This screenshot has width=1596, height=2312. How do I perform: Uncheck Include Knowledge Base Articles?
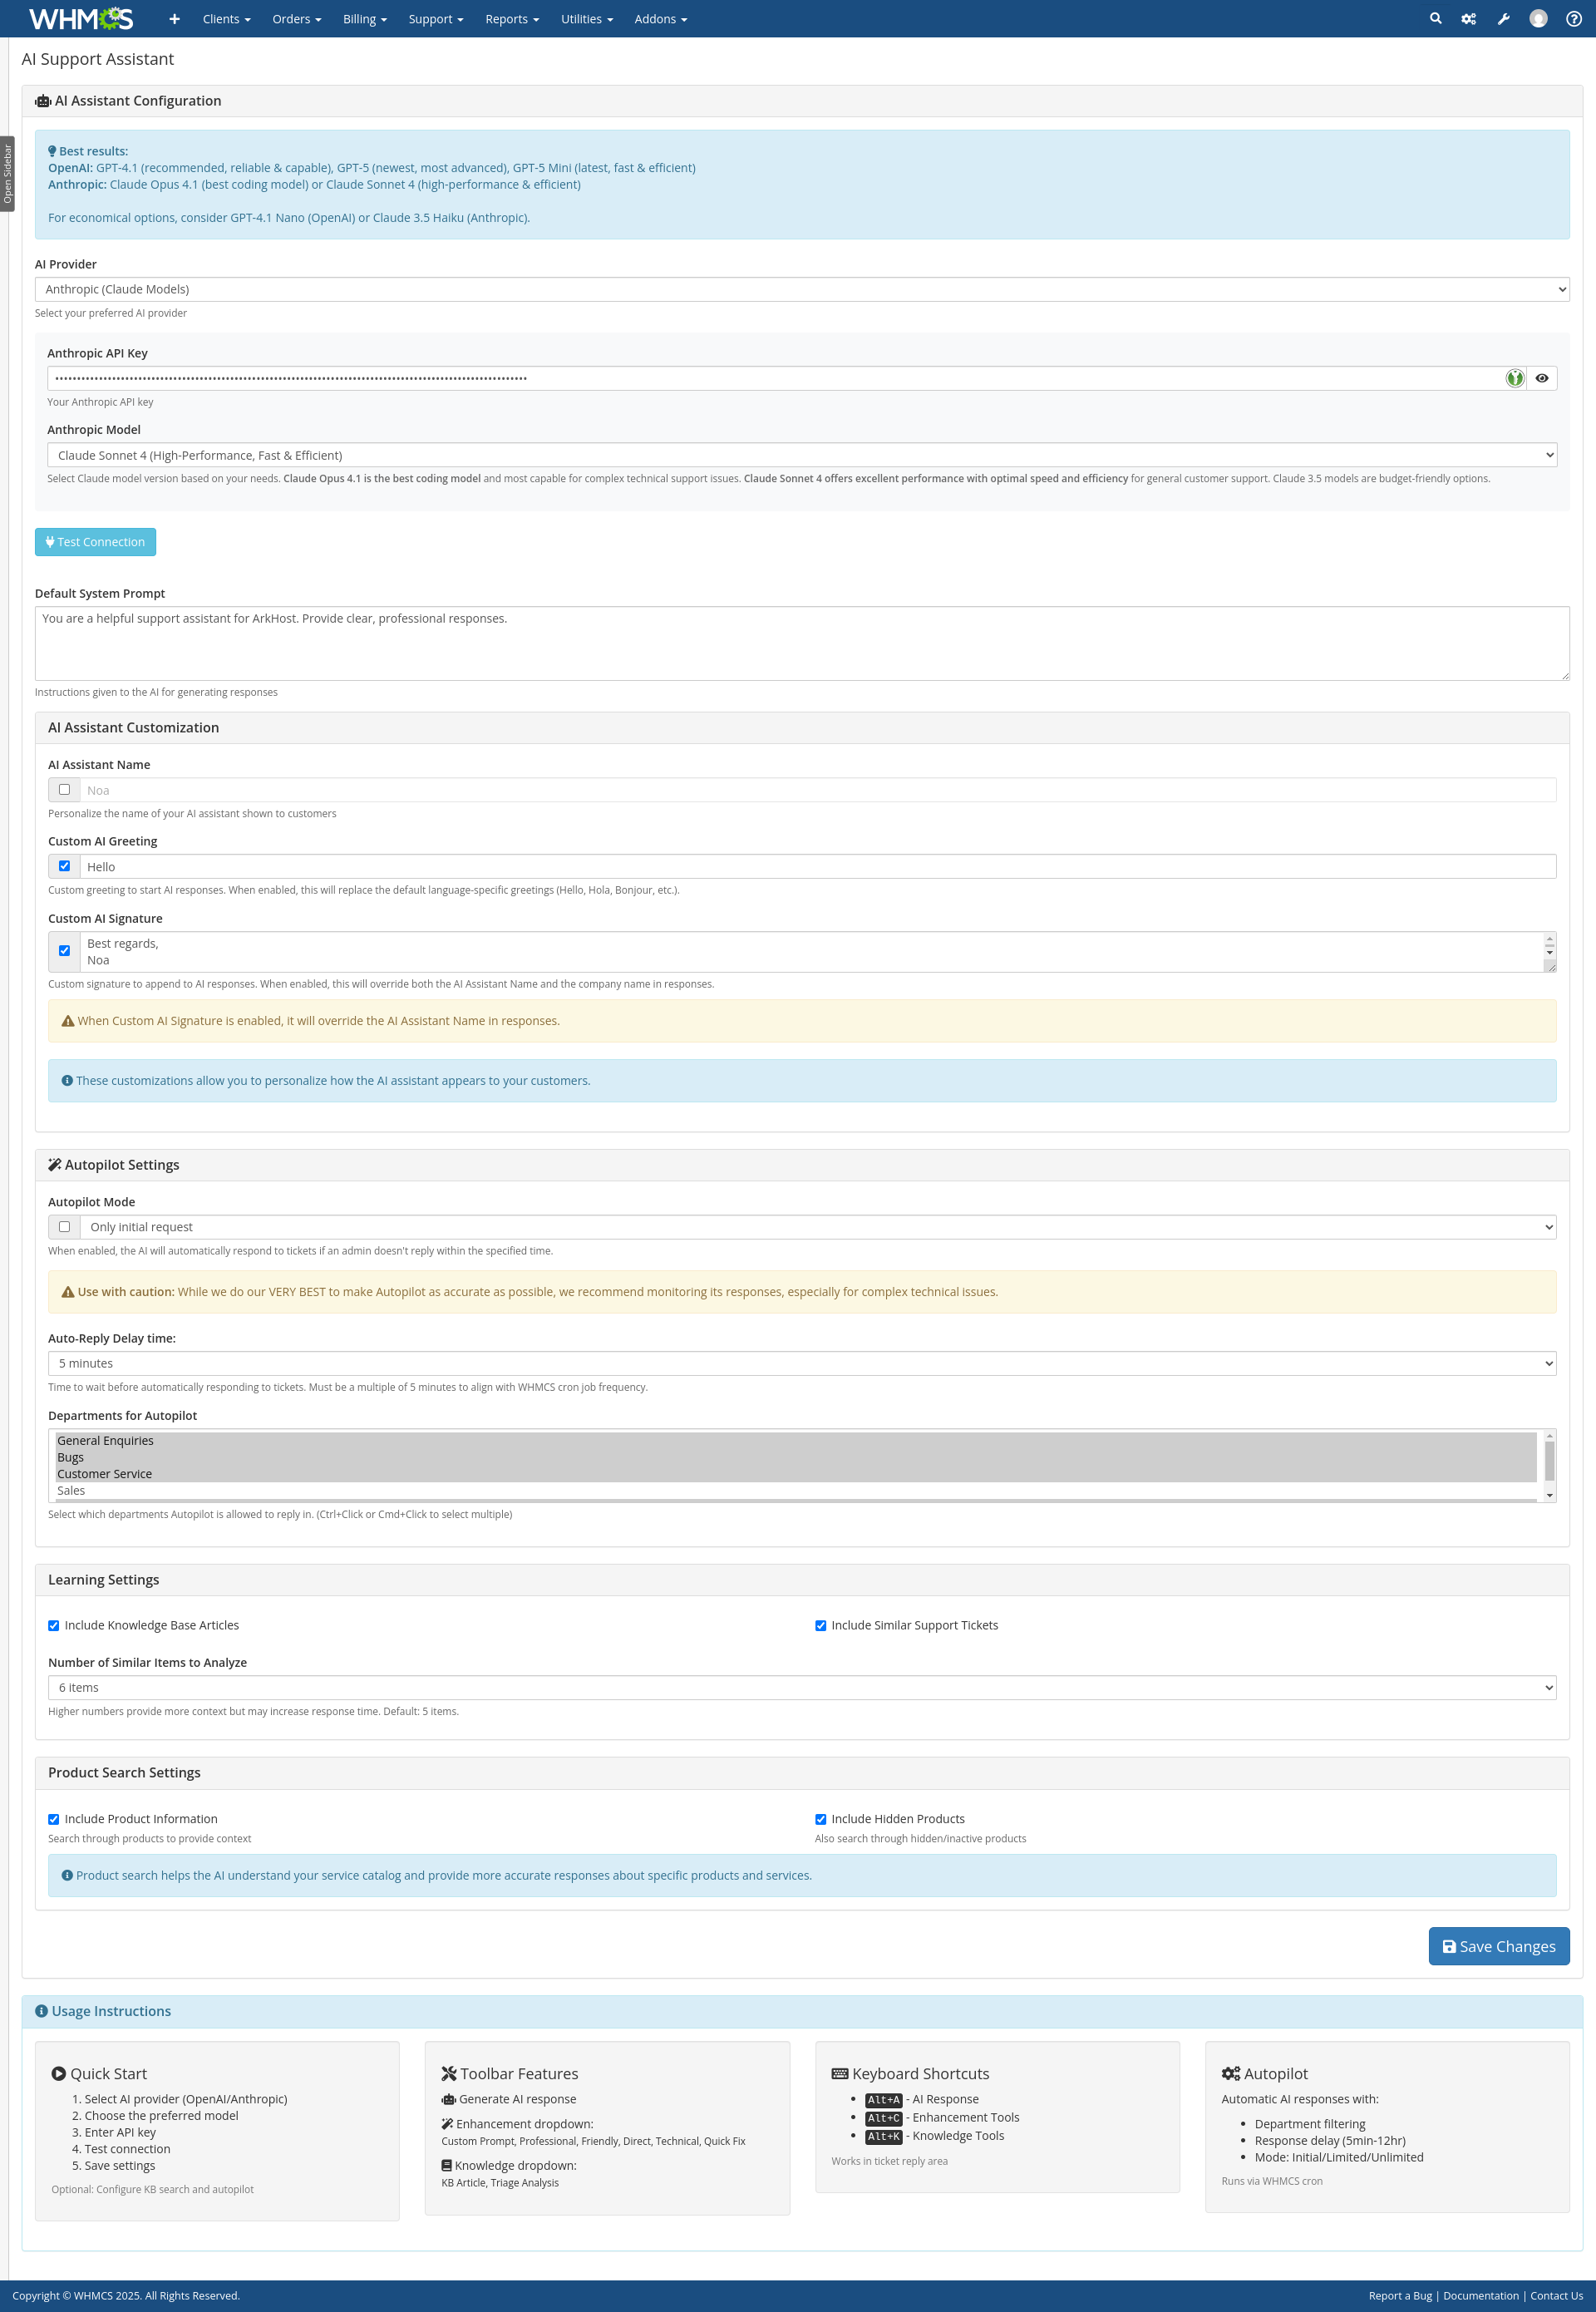[x=54, y=1625]
